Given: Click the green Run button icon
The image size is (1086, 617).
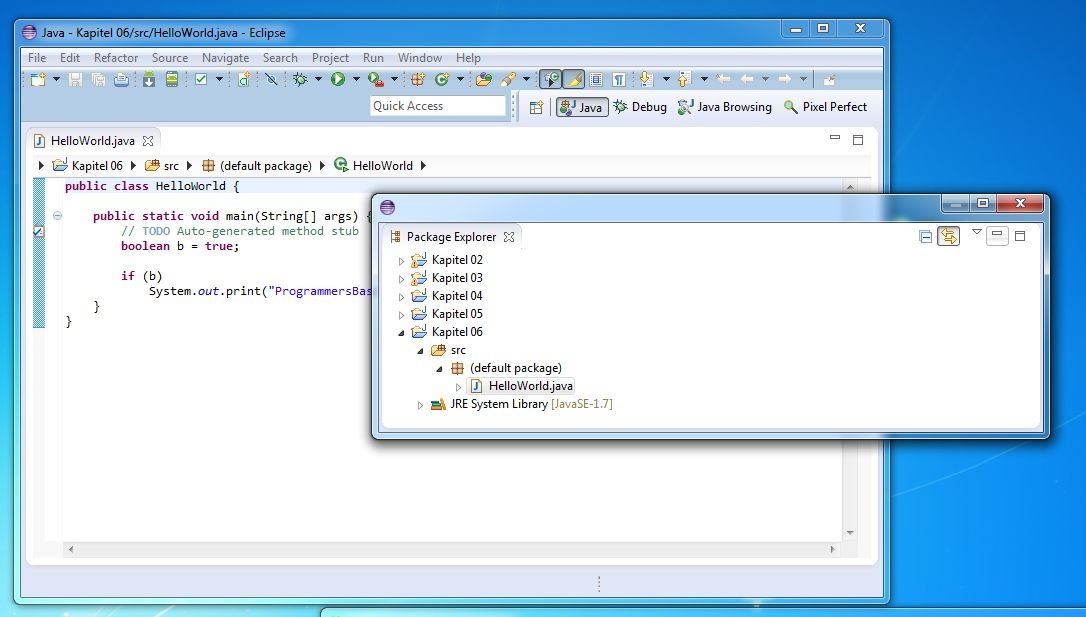Looking at the screenshot, I should point(338,80).
